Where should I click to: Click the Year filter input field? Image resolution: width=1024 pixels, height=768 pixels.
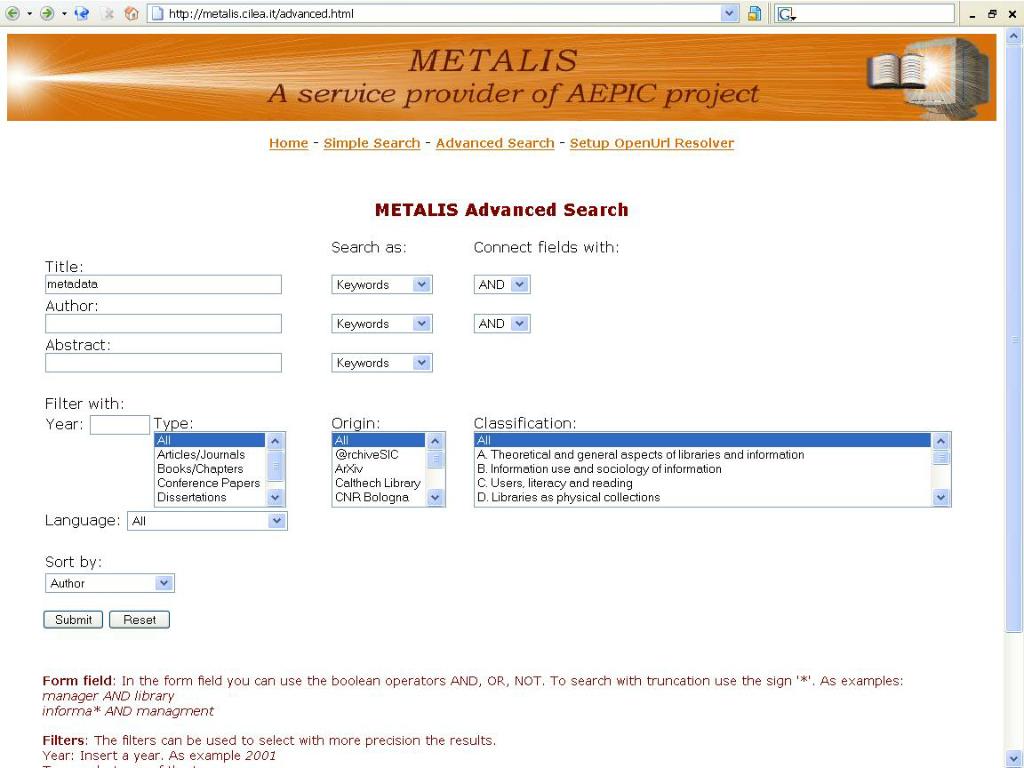point(120,424)
